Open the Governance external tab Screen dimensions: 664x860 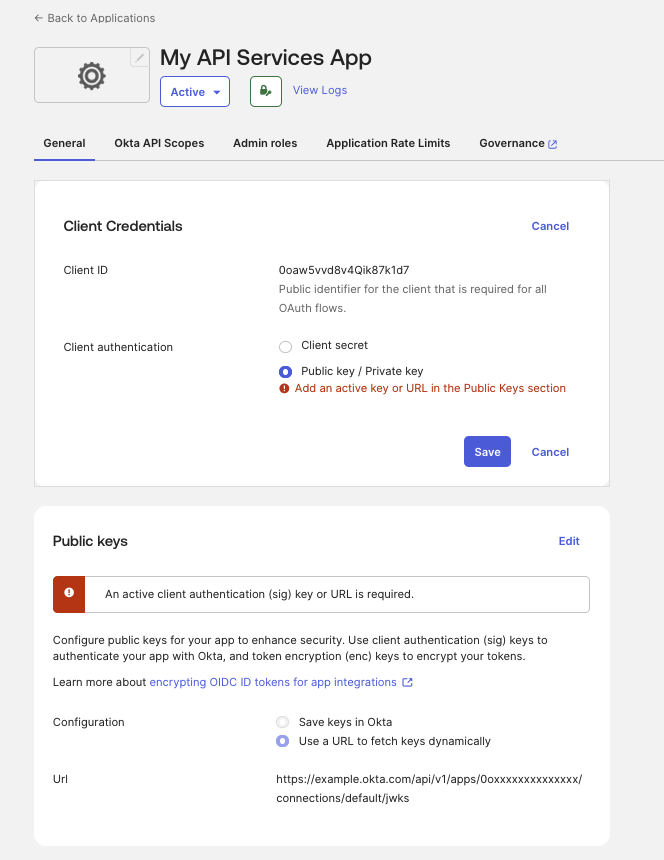[518, 143]
